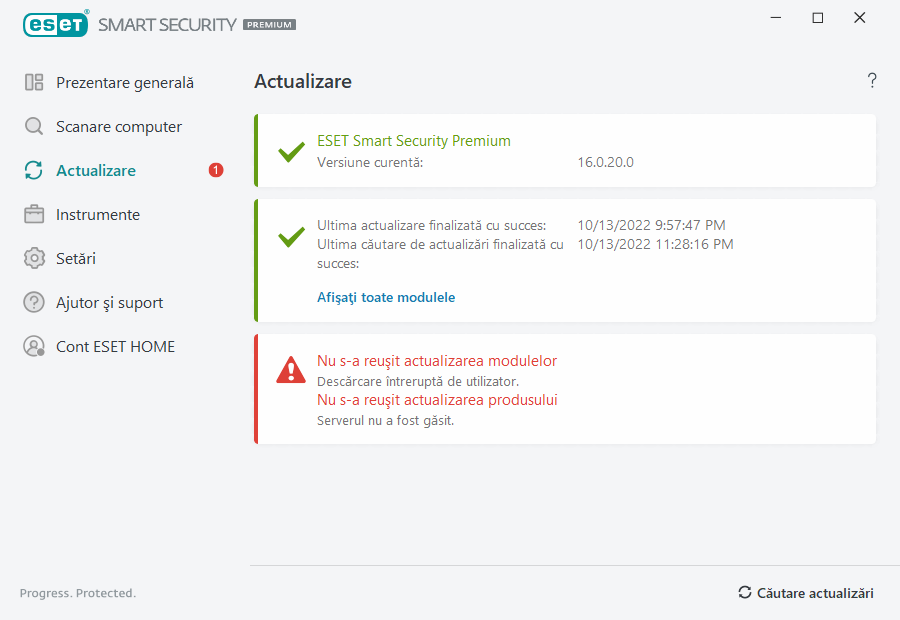Click the ESET logo in title bar

pyautogui.click(x=56, y=24)
